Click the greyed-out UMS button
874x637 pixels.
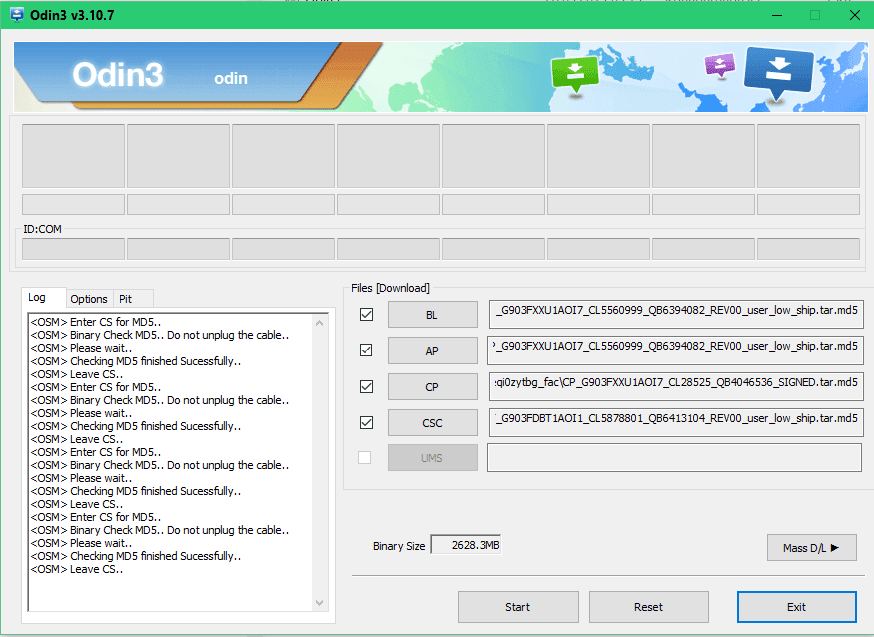coord(433,458)
